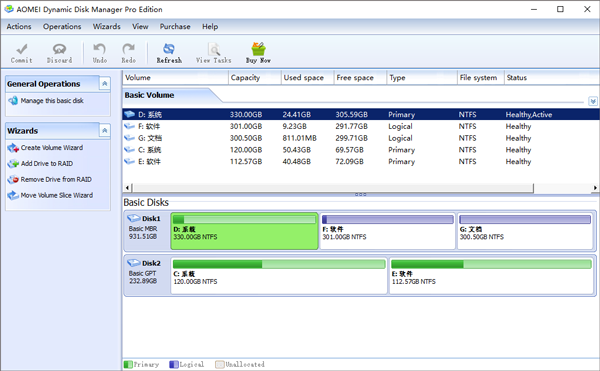This screenshot has width=600, height=371.
Task: Click the Create Volume Wizard icon
Action: pos(13,148)
